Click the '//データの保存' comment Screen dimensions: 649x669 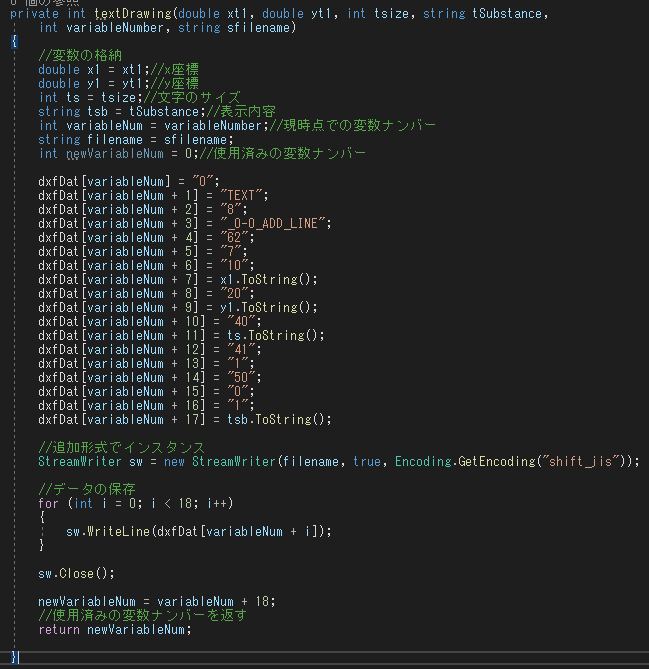point(87,490)
